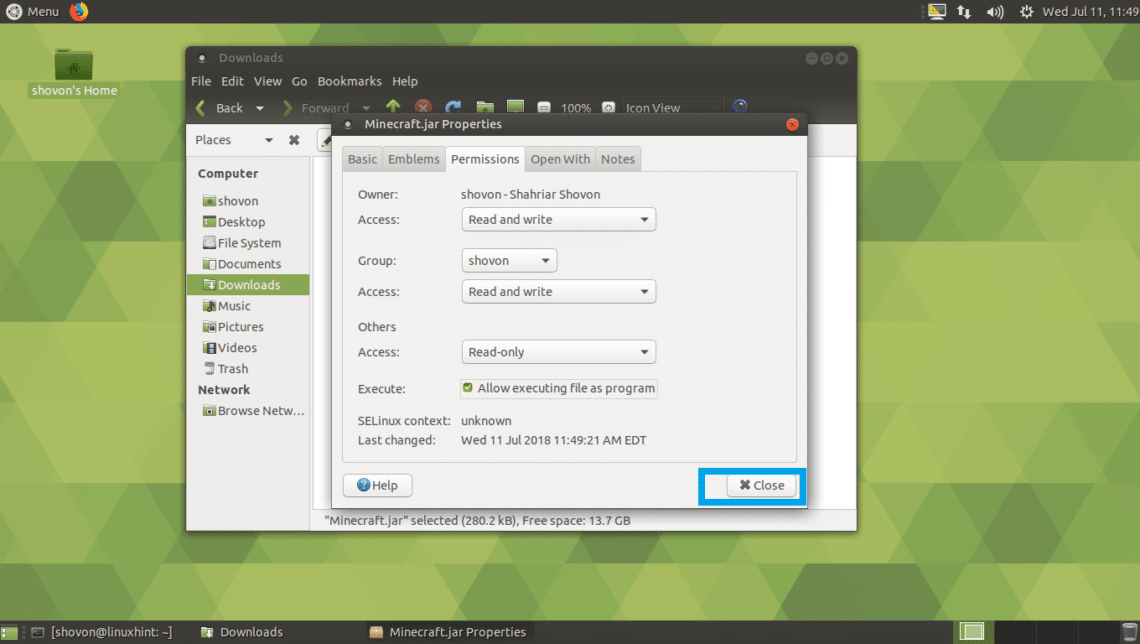Click the Close button in Properties dialog
Viewport: 1140px width, 644px height.
point(761,485)
